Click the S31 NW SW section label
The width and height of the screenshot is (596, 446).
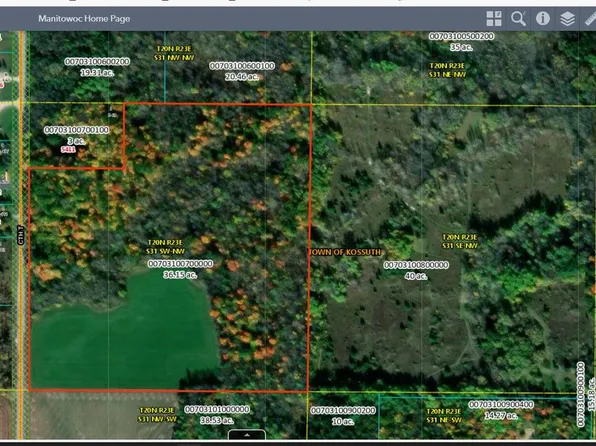tap(157, 419)
